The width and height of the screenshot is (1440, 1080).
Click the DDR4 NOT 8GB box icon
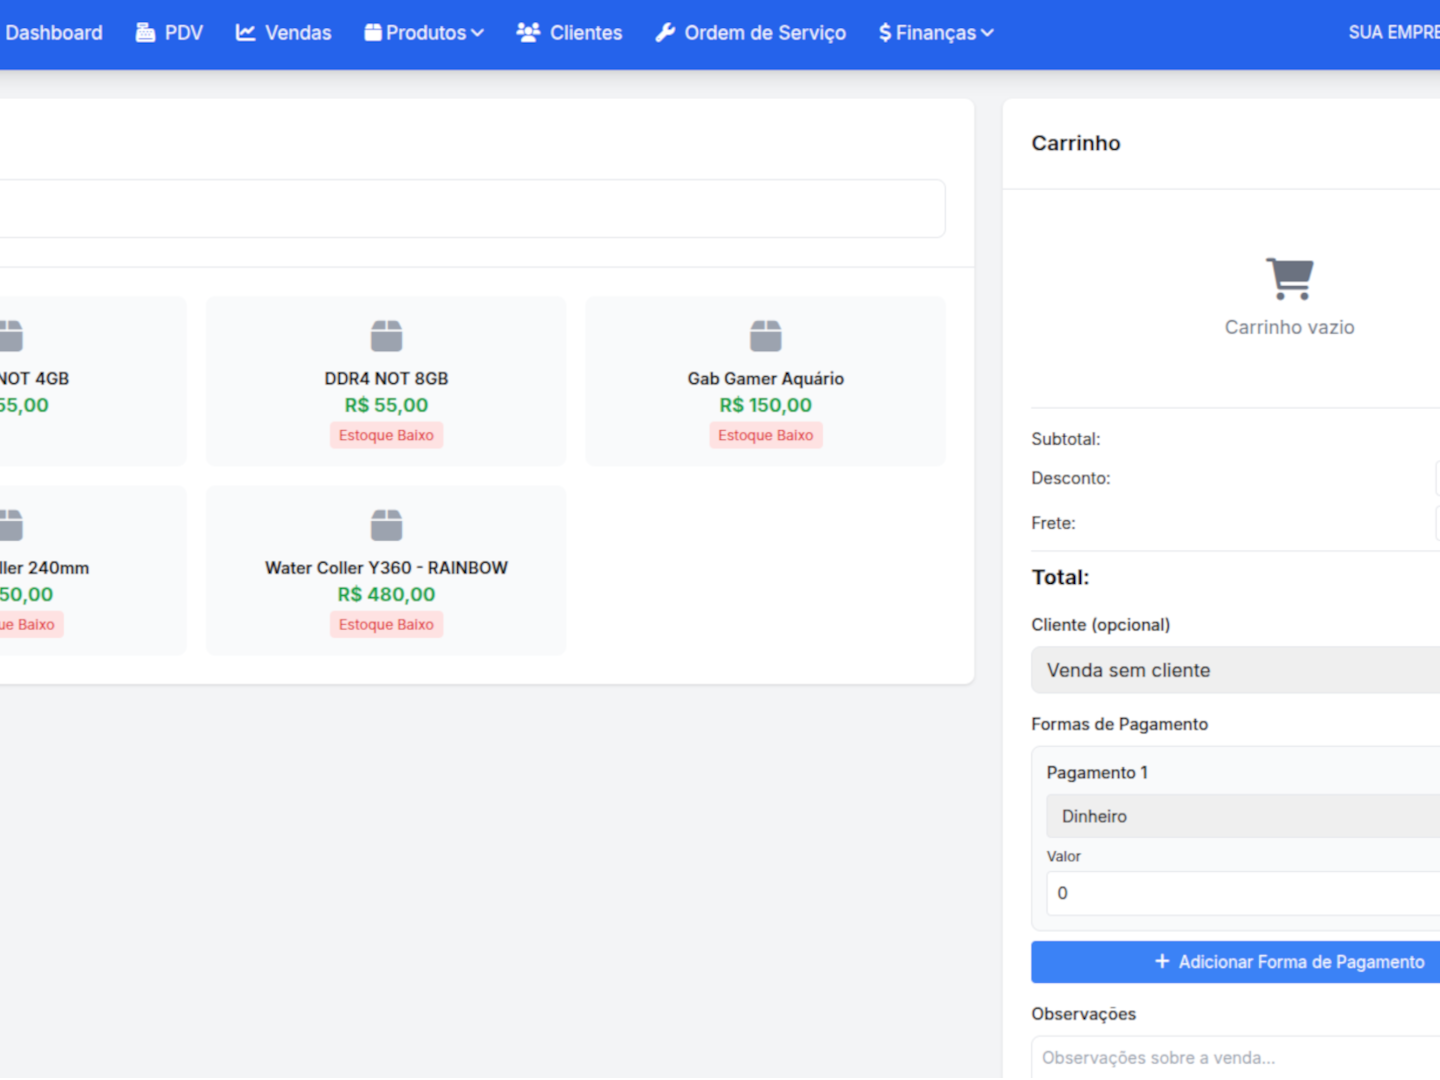tap(386, 336)
